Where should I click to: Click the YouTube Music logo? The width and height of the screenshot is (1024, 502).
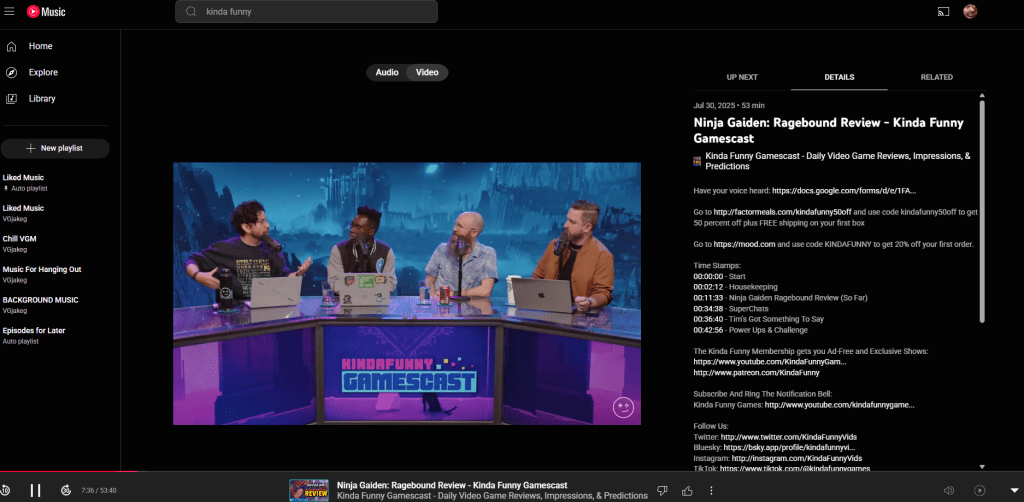click(46, 11)
